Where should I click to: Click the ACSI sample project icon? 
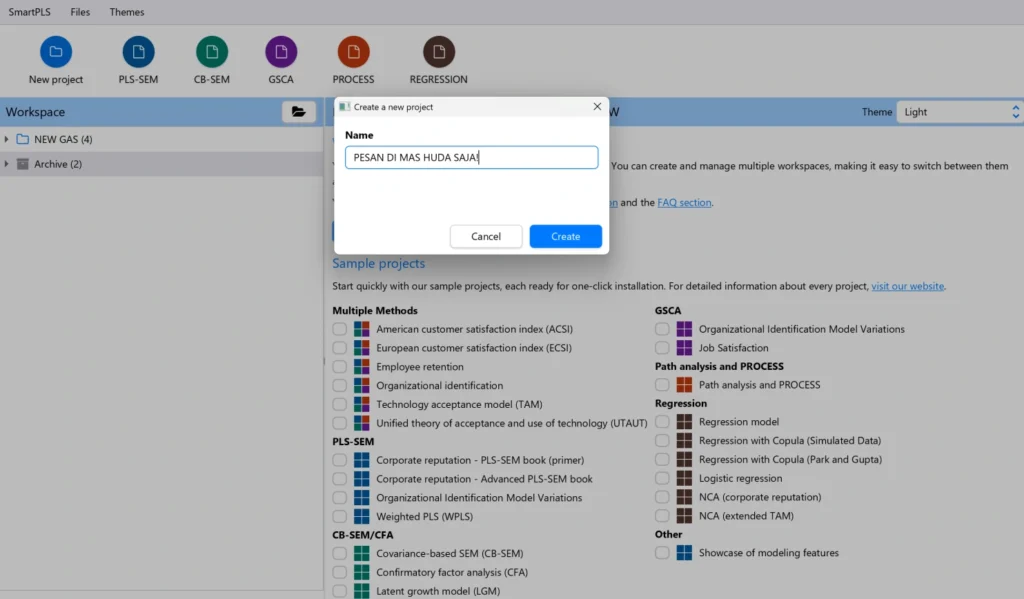pyautogui.click(x=361, y=329)
